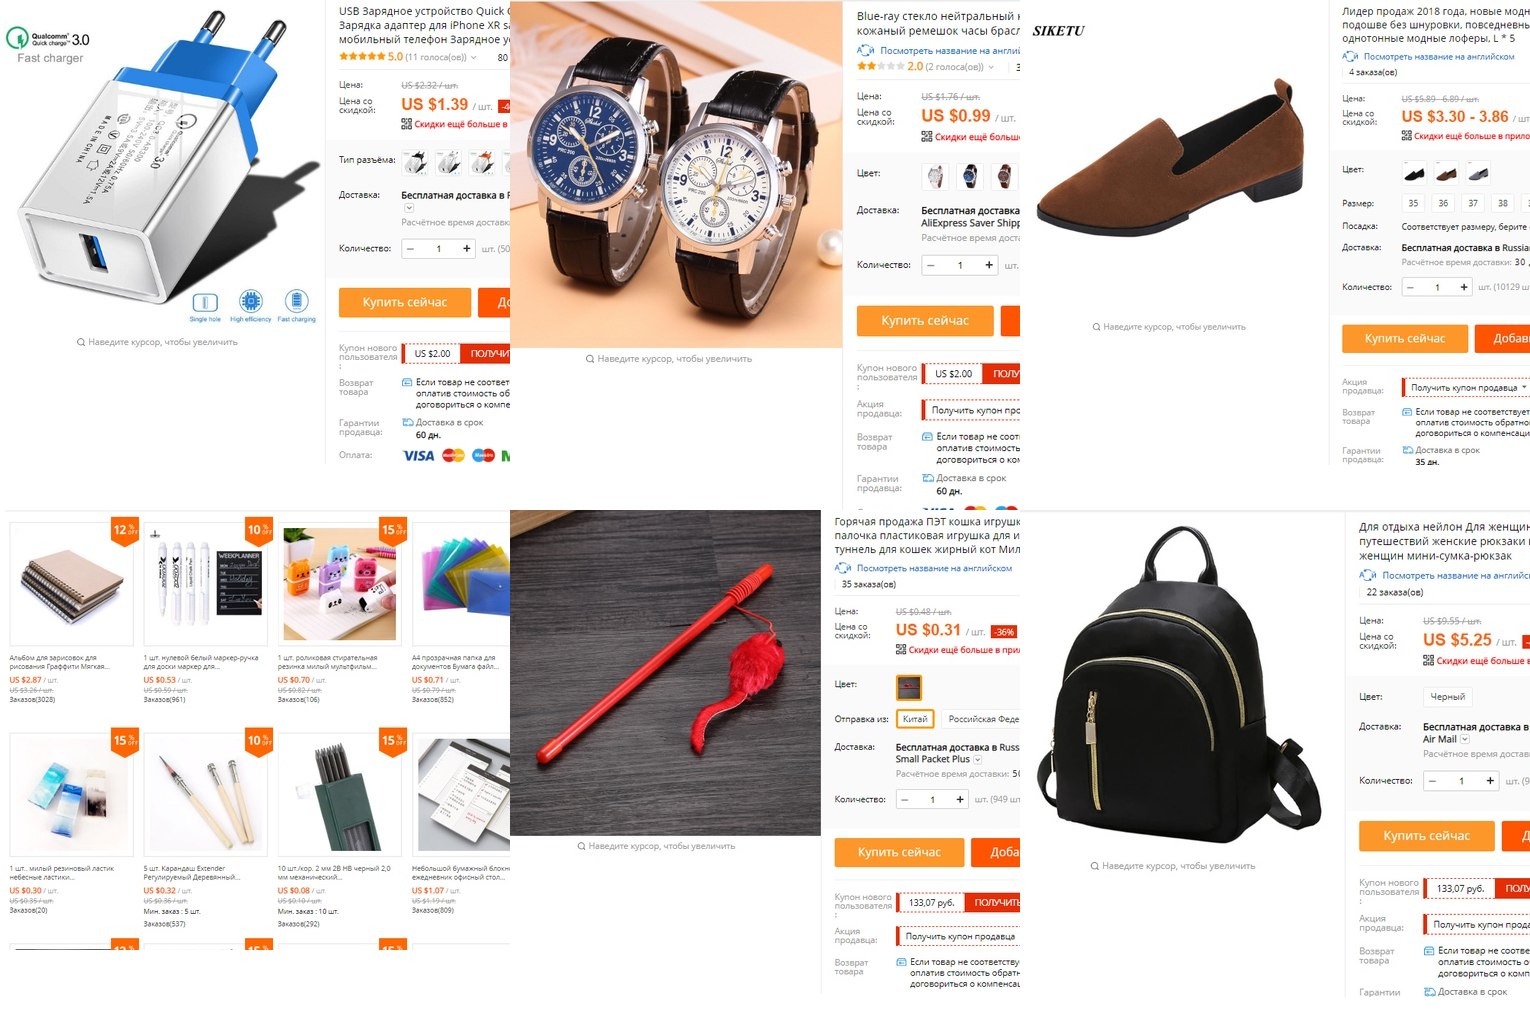The image size is (1530, 1020).
Task: Open the Получить купон продавца dropdown for shoes
Action: 1467,388
